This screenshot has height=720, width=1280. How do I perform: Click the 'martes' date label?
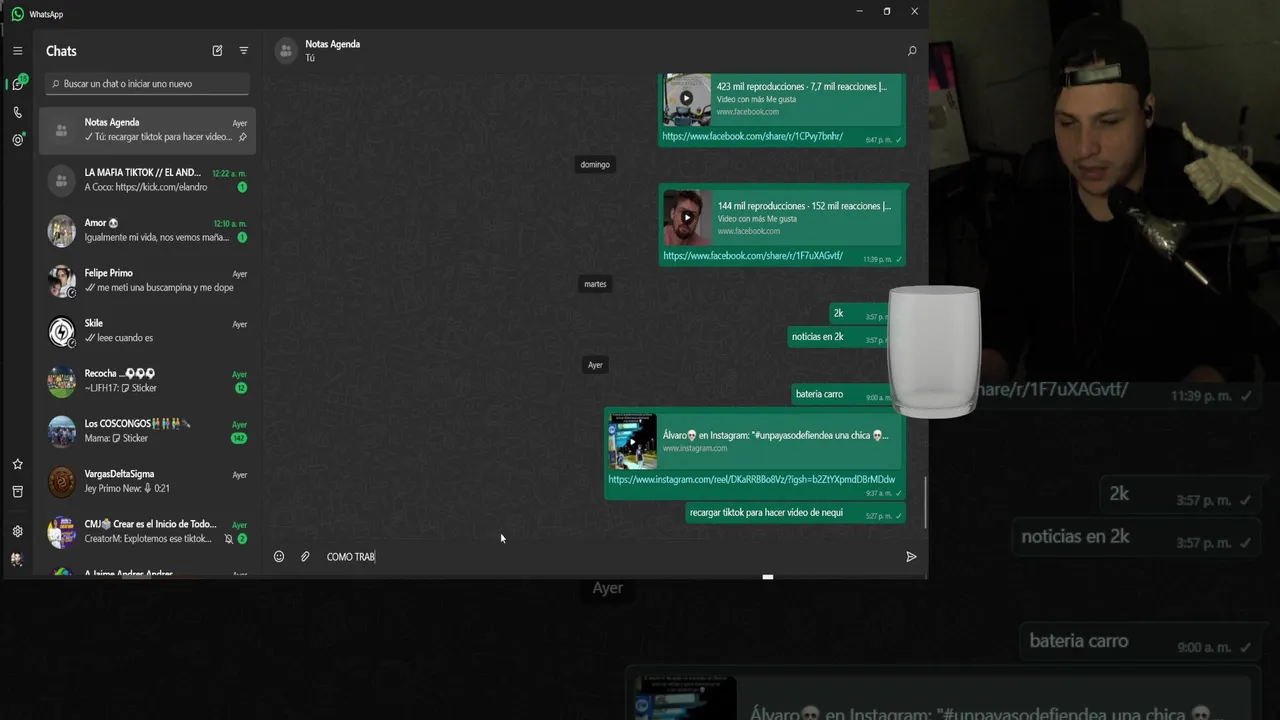[x=595, y=284]
